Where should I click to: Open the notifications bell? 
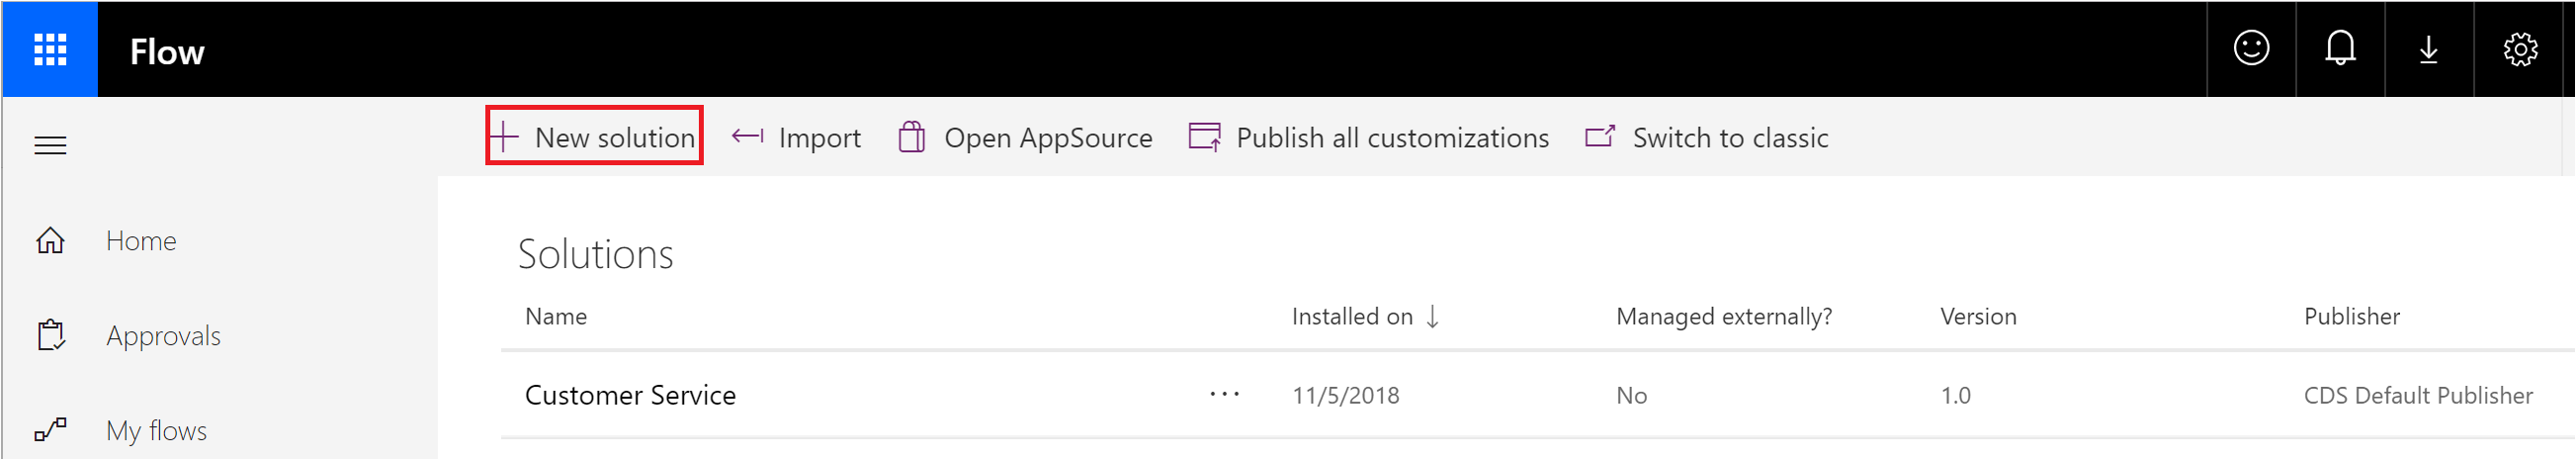(2340, 49)
